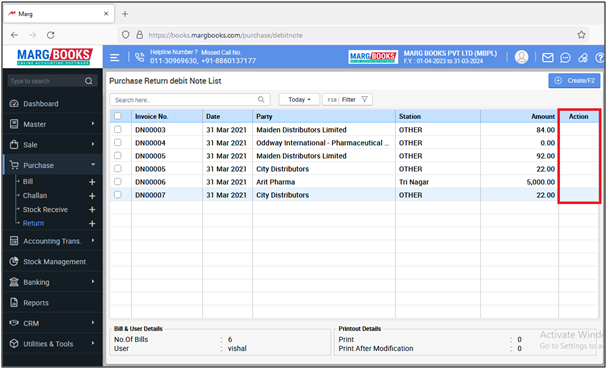Click the search magnifier in sidebar
The height and width of the screenshot is (369, 608).
click(89, 81)
